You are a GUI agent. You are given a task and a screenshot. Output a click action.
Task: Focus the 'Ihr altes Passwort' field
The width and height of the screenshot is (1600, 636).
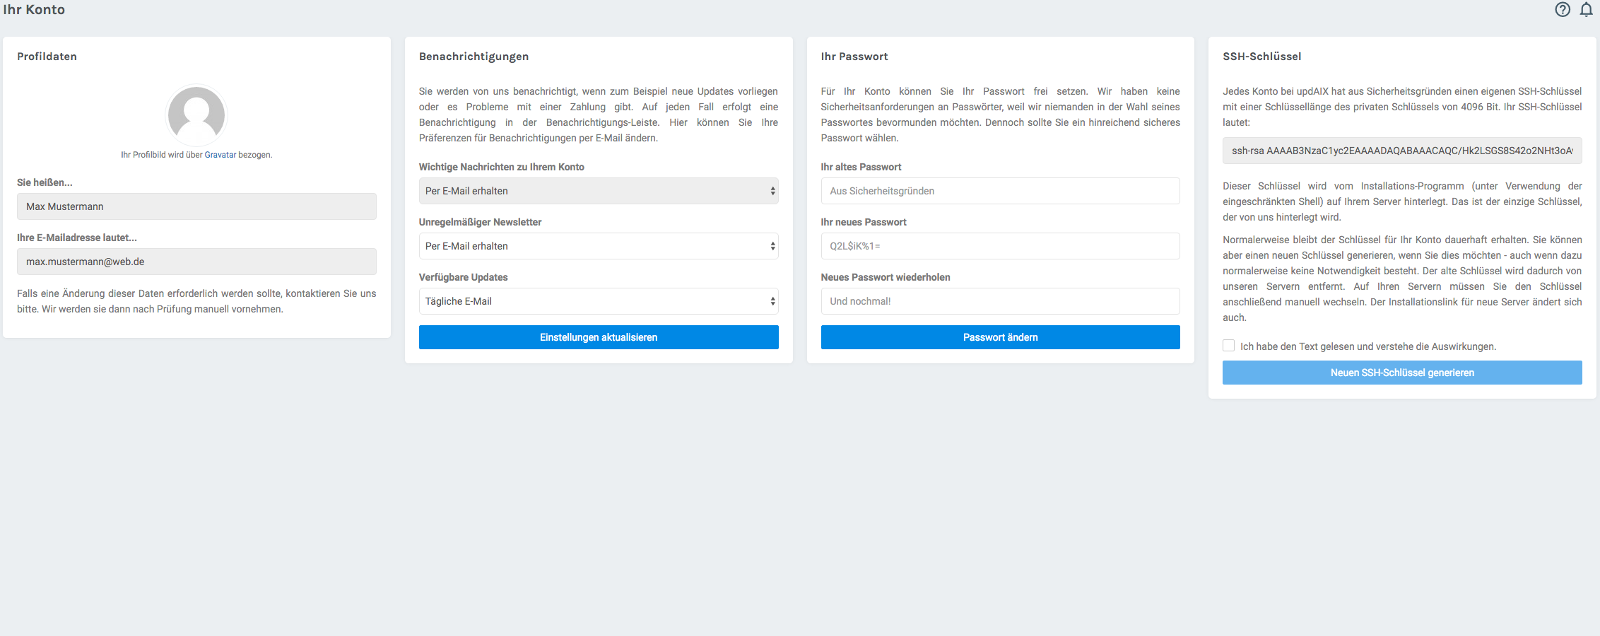tap(1000, 191)
